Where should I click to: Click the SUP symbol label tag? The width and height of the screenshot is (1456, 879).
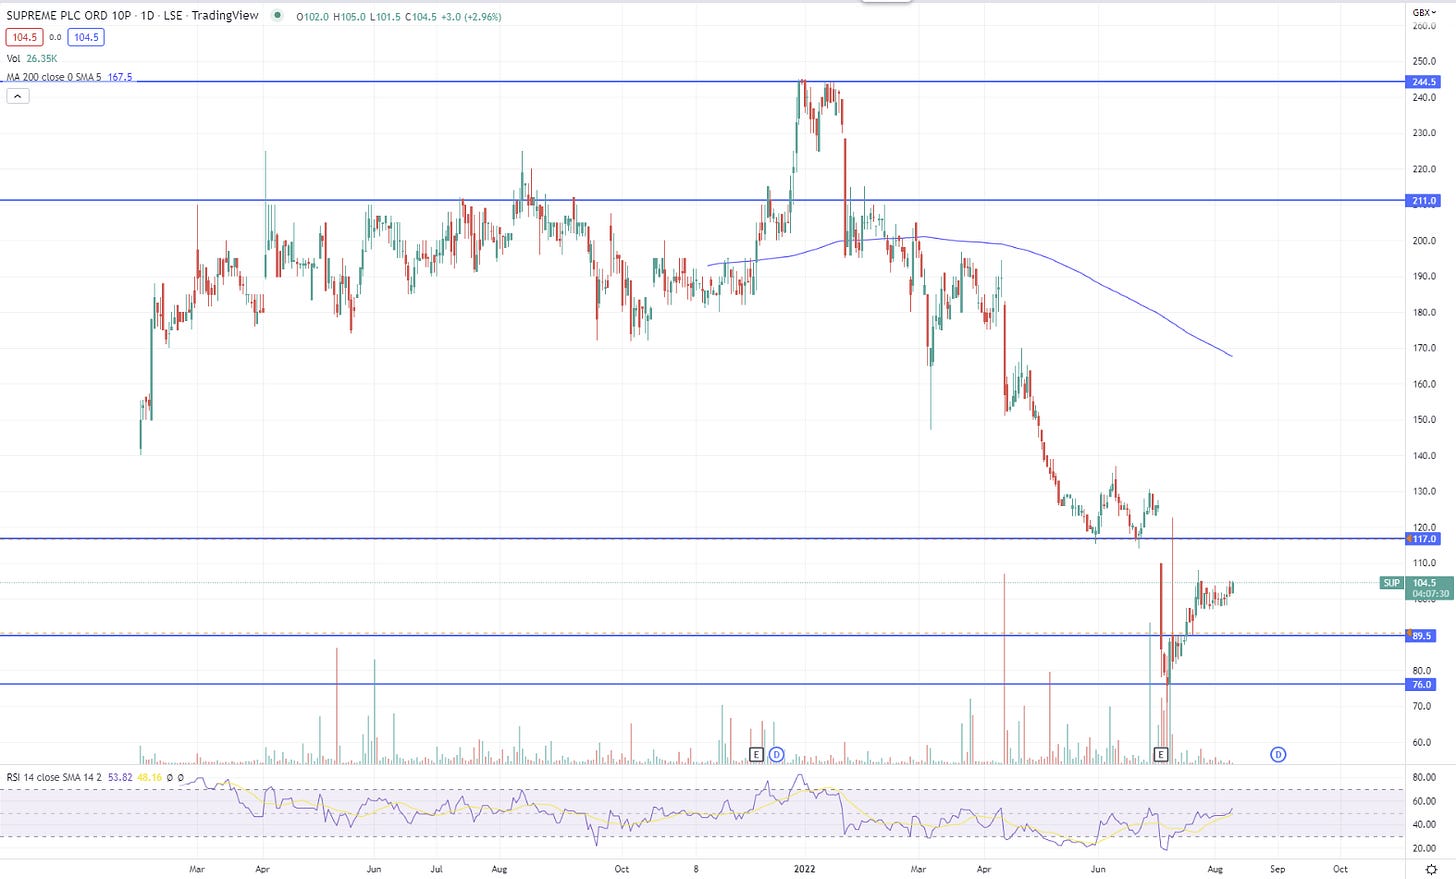click(1392, 583)
